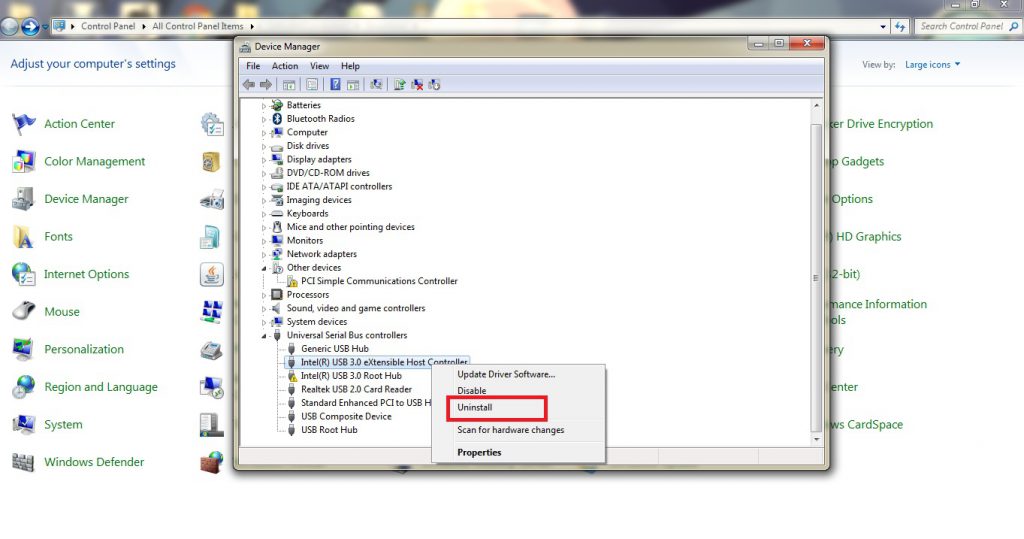Collapse the Universal Serial Bus controllers node
This screenshot has height=539, width=1024.
coord(265,335)
